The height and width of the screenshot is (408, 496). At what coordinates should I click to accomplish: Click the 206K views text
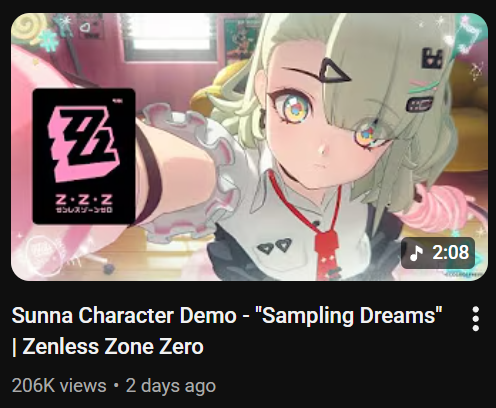[x=59, y=386]
